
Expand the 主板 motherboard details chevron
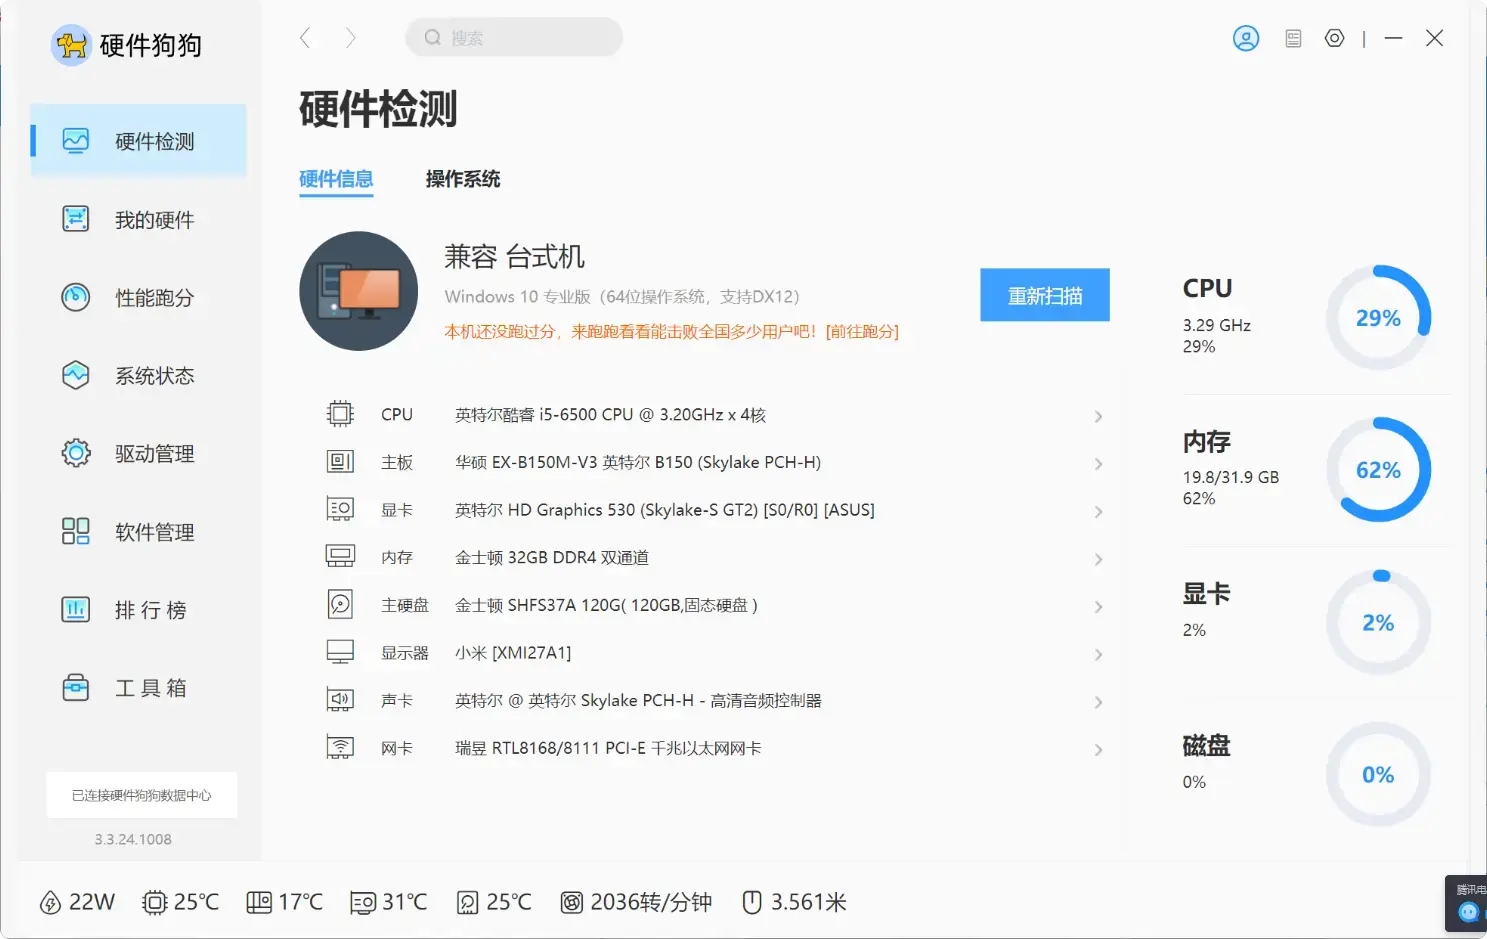pyautogui.click(x=1097, y=464)
